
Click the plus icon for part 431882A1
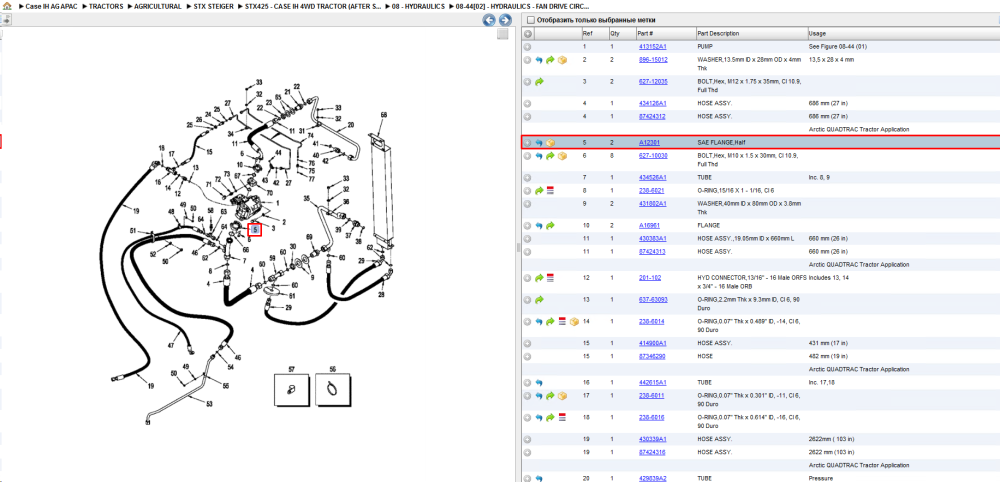point(527,203)
